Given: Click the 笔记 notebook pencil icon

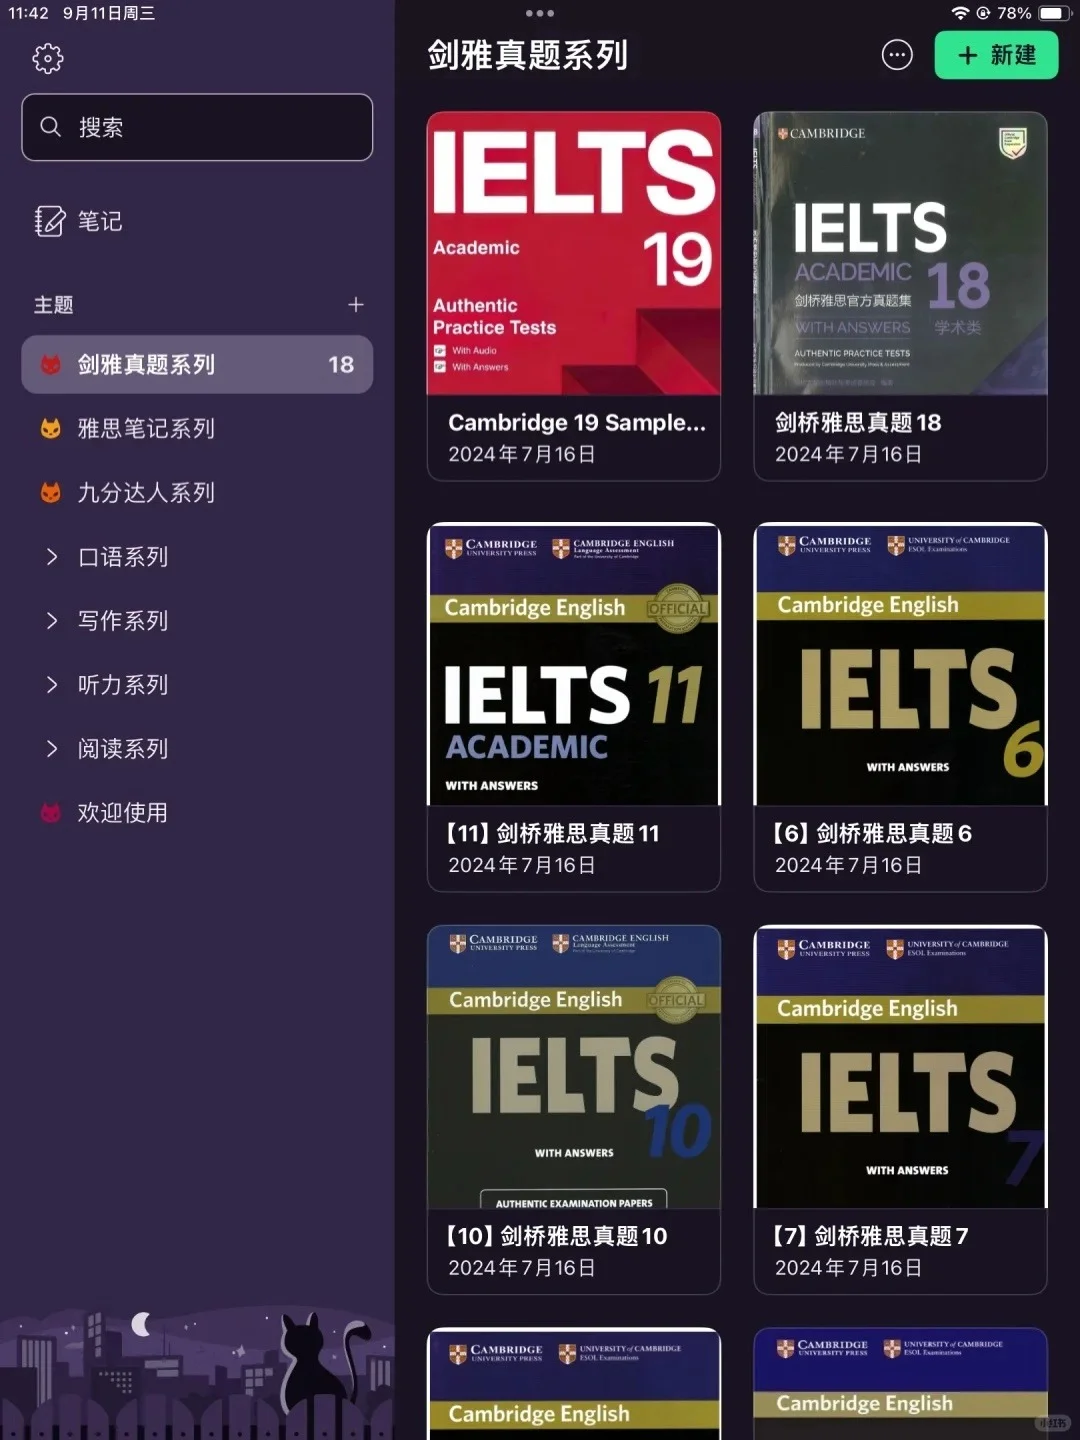Looking at the screenshot, I should coord(49,221).
